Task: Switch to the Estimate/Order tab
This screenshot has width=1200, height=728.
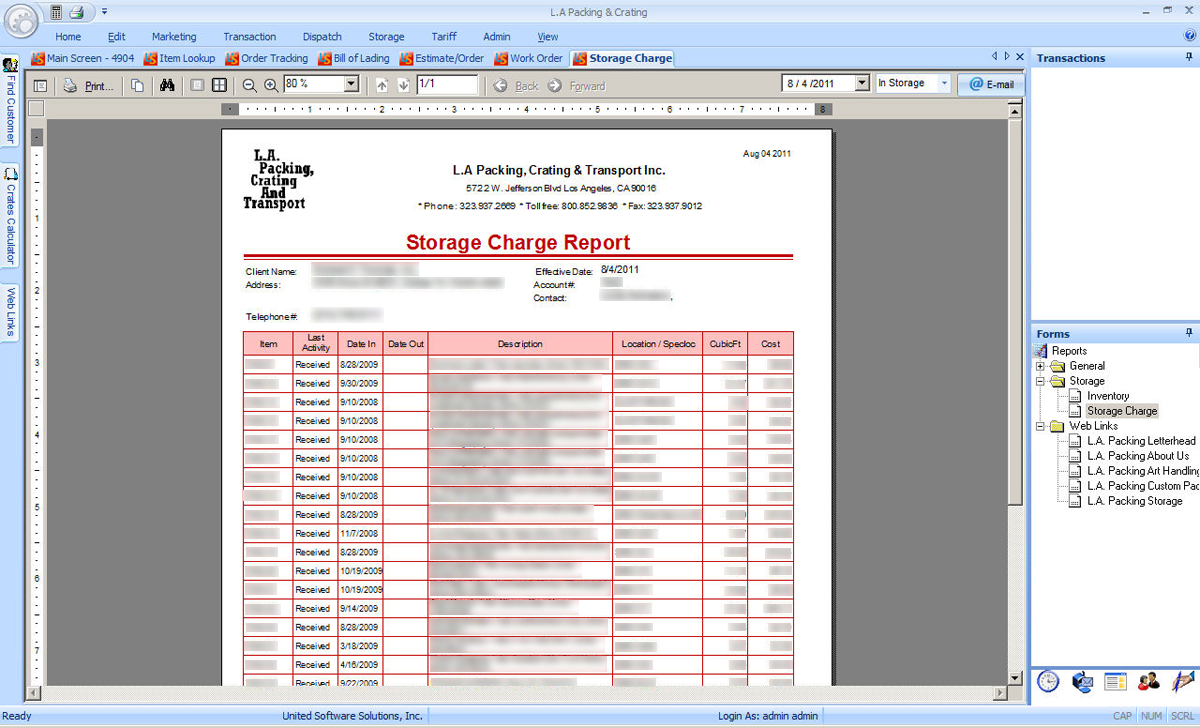Action: pyautogui.click(x=441, y=58)
